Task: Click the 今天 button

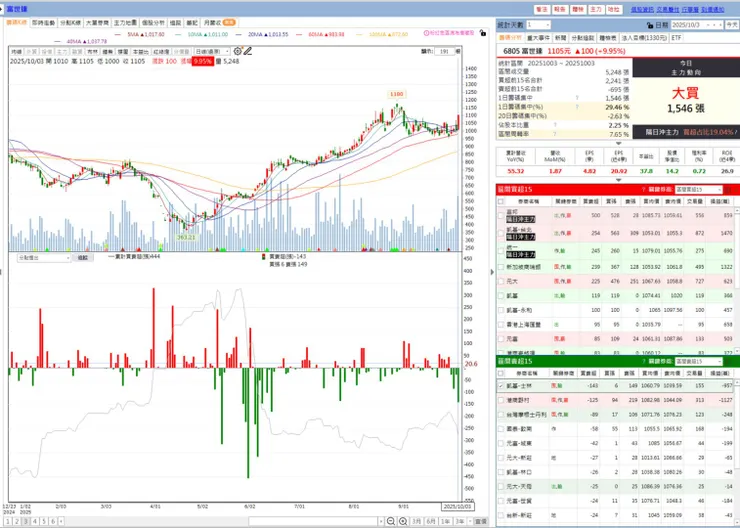Action: click(732, 25)
